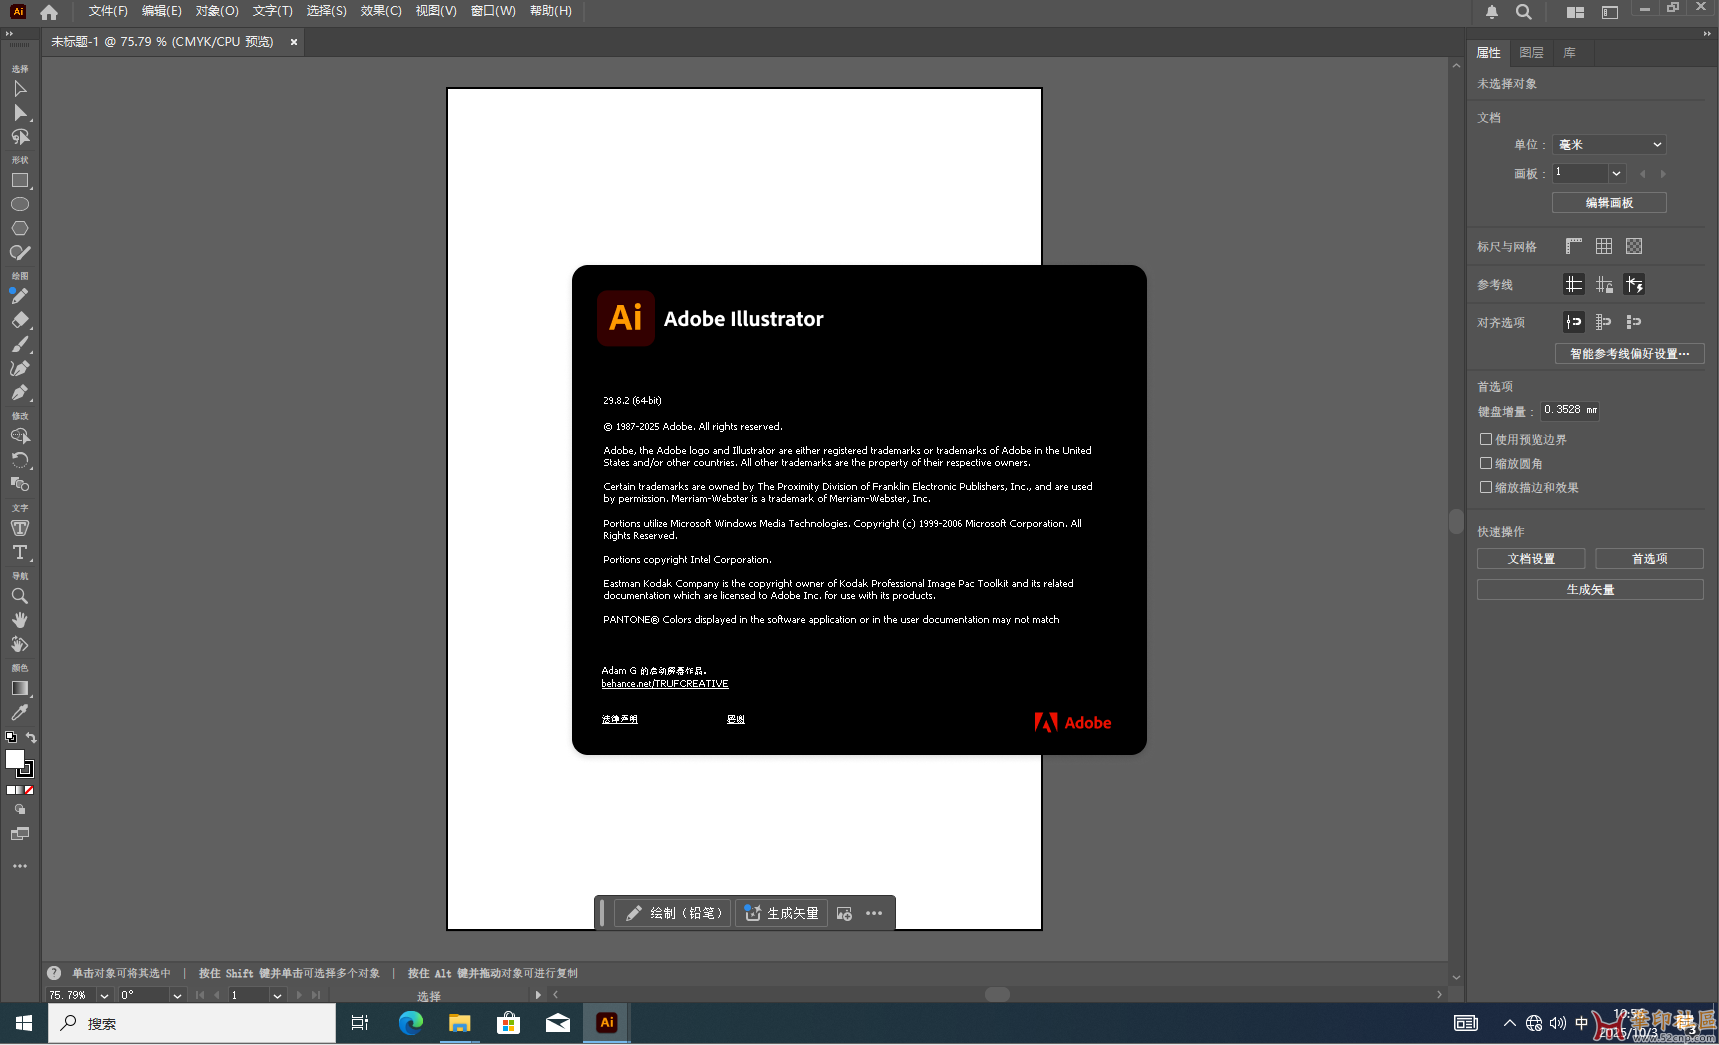Choose the Type tool
This screenshot has height=1045, width=1719.
click(19, 552)
